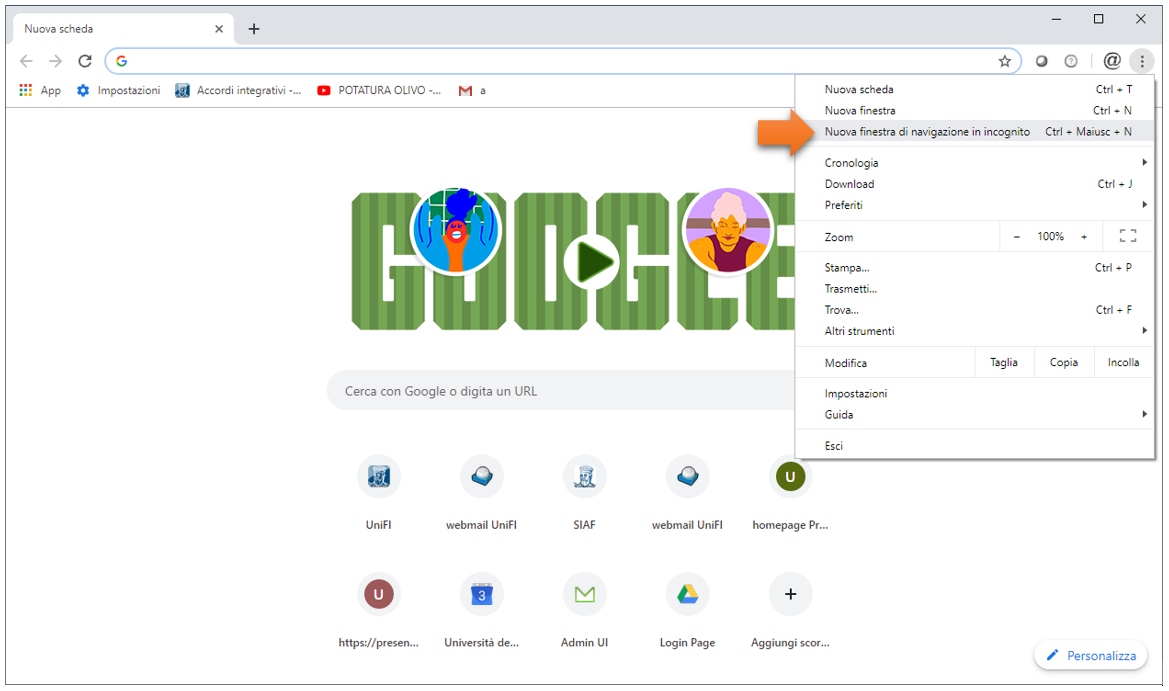Expand the Altri strumenti submenu

(x=975, y=331)
